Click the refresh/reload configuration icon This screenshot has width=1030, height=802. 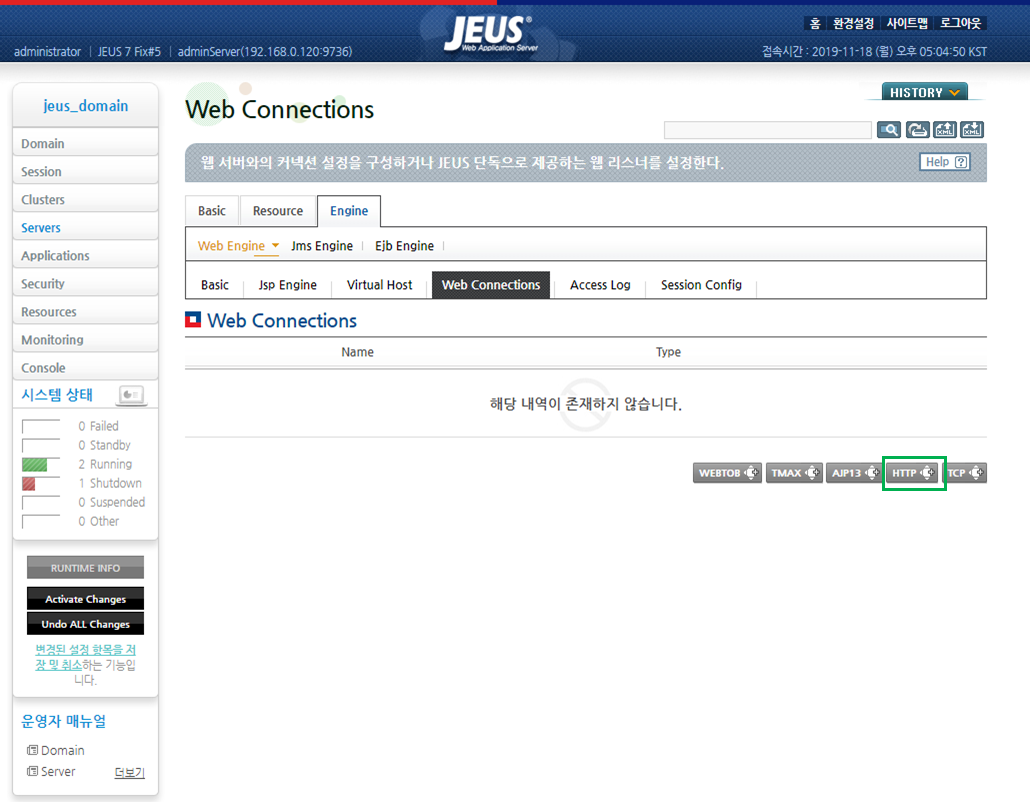click(917, 130)
